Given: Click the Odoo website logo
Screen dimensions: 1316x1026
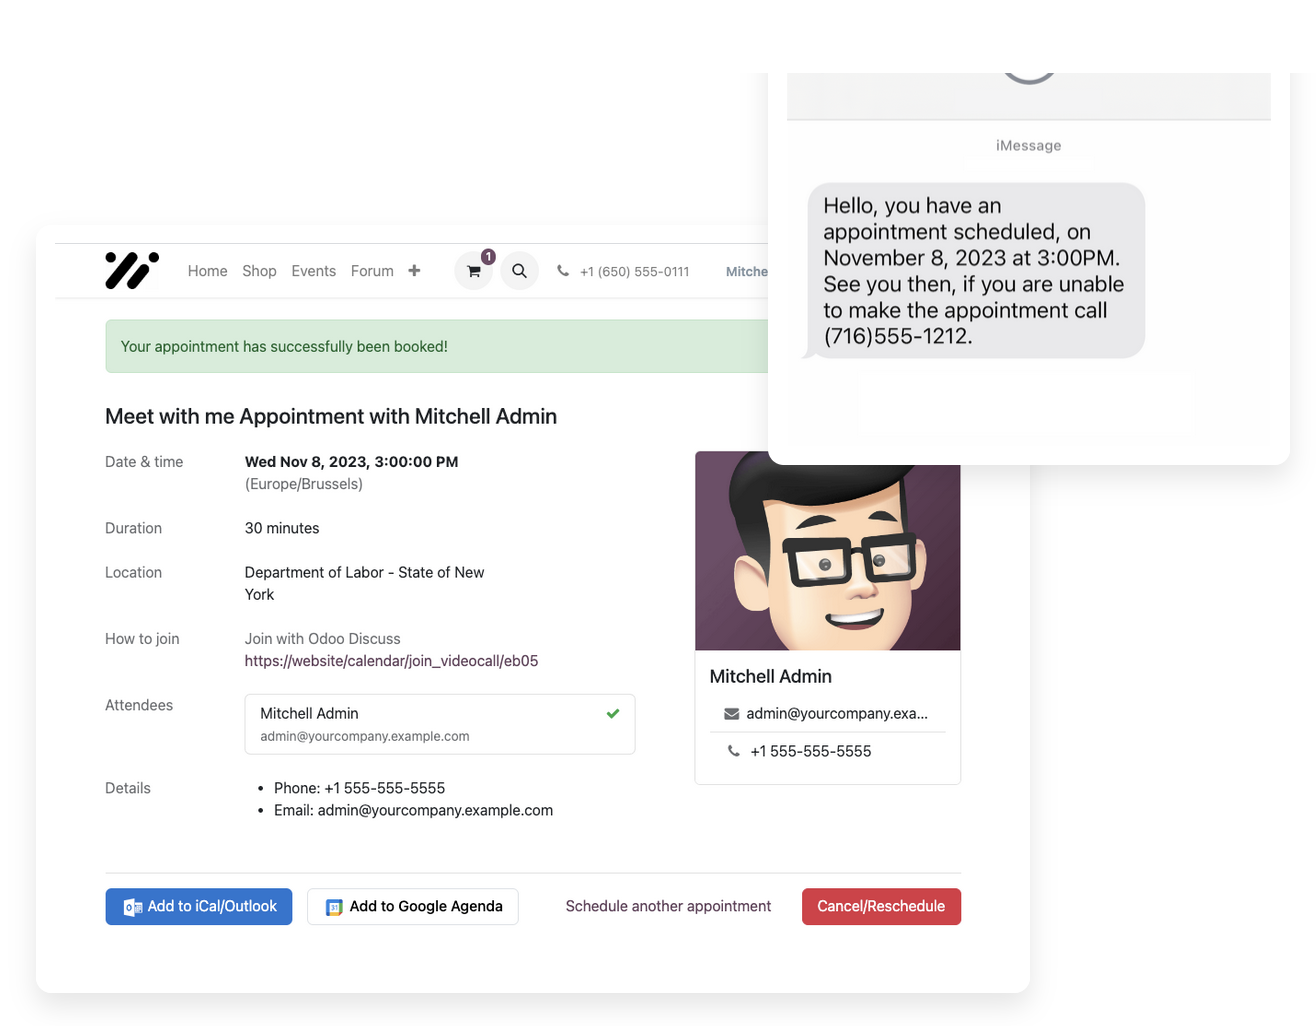Looking at the screenshot, I should point(132,271).
